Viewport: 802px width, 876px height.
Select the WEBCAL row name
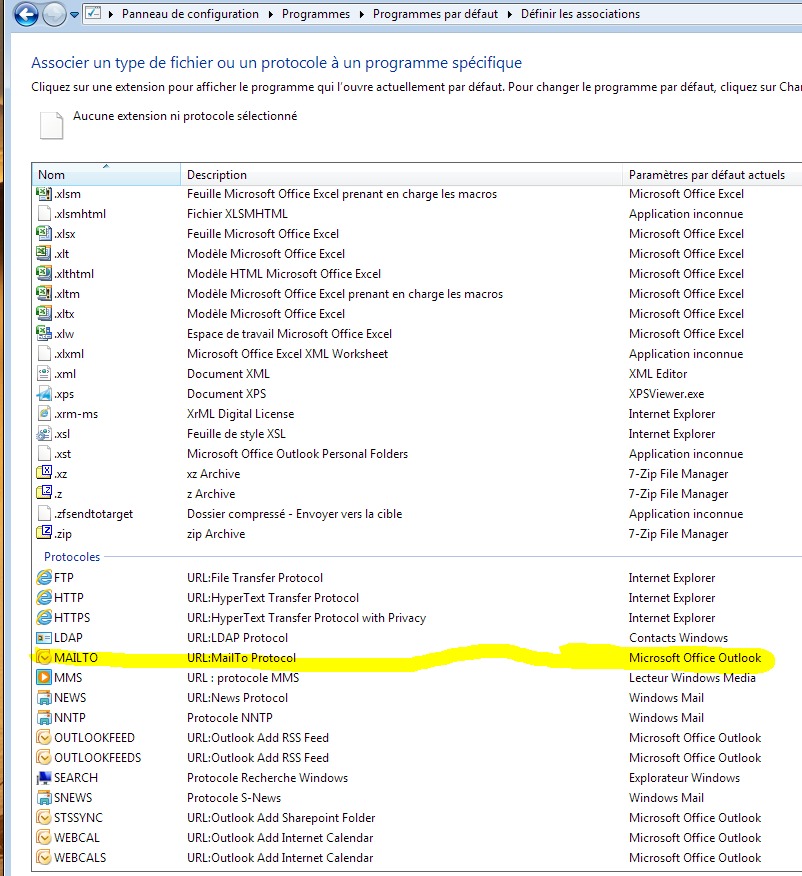77,837
